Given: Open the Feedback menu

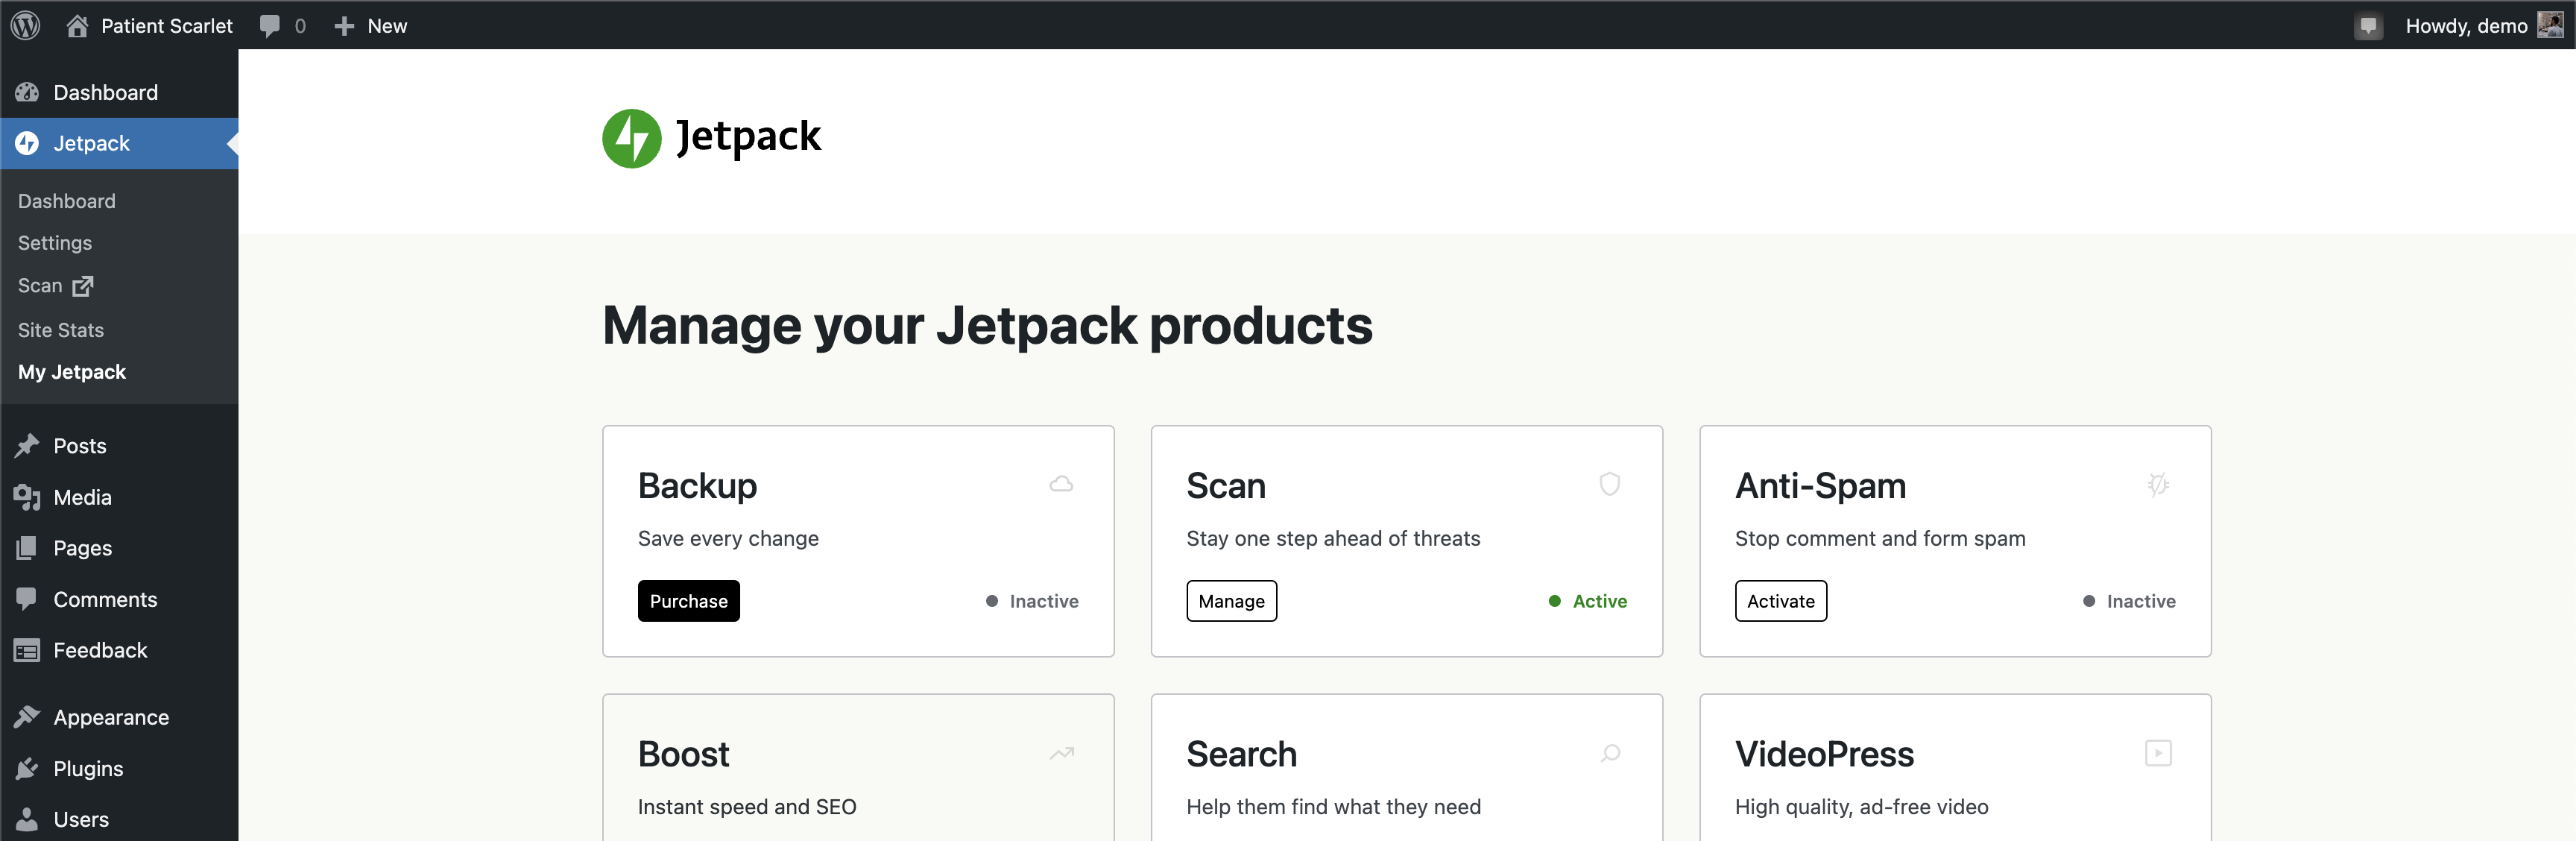Looking at the screenshot, I should [119, 650].
